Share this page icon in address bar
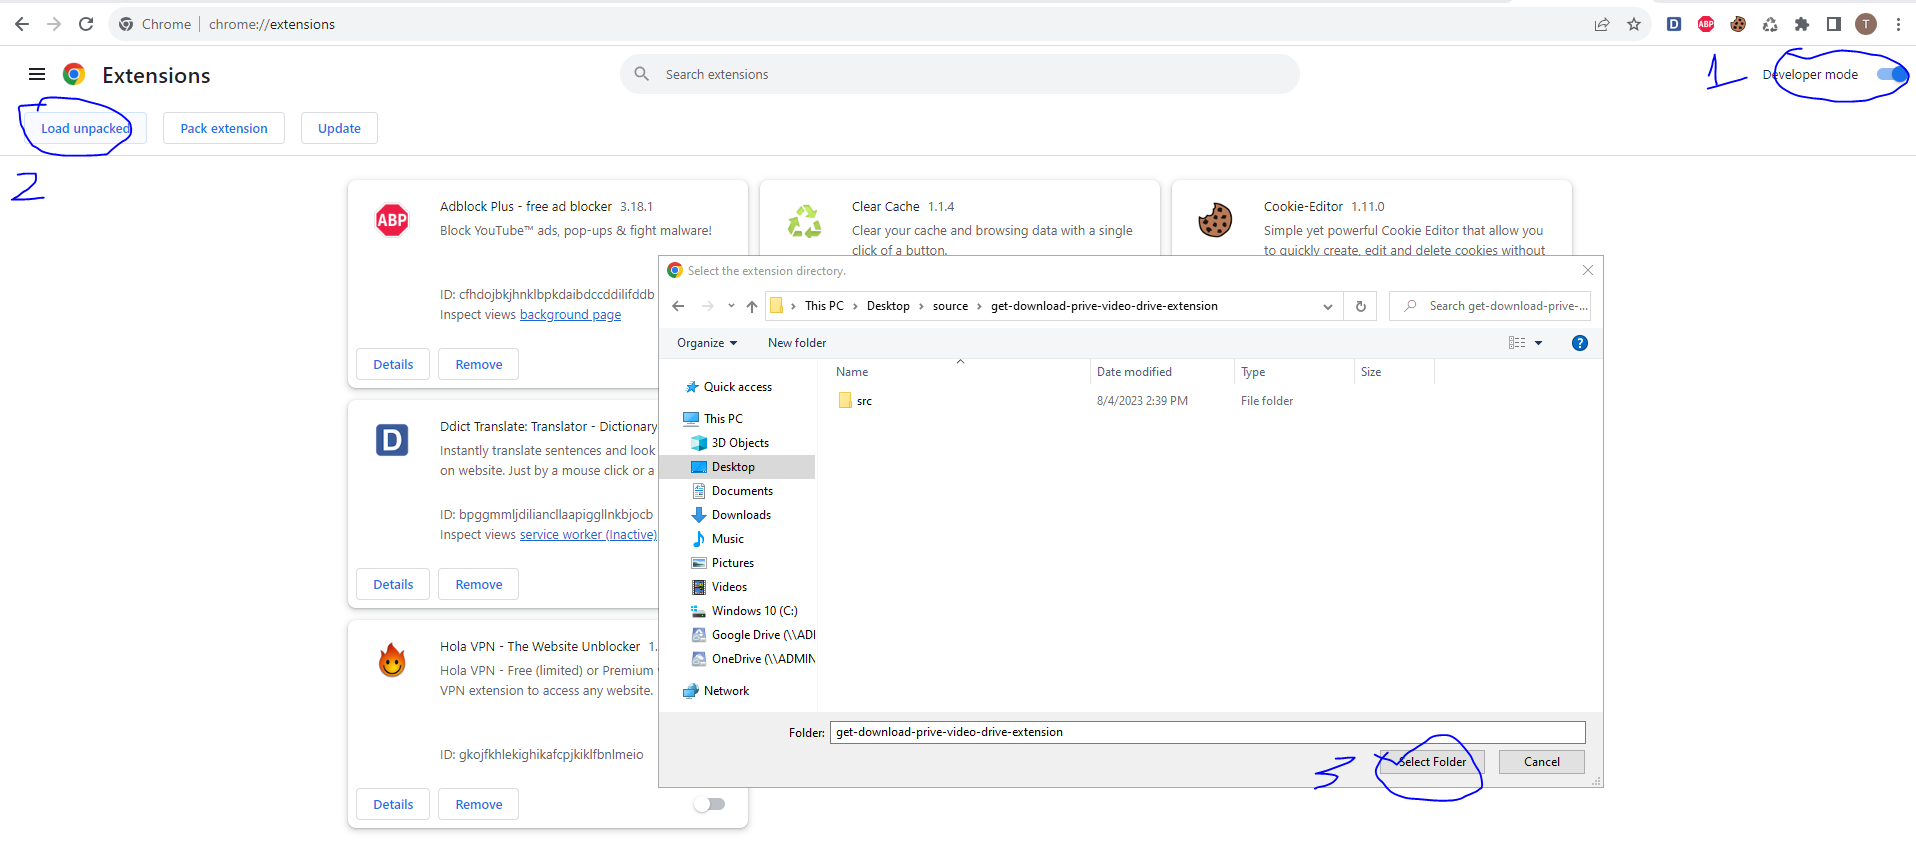This screenshot has width=1916, height=843. (x=1602, y=24)
